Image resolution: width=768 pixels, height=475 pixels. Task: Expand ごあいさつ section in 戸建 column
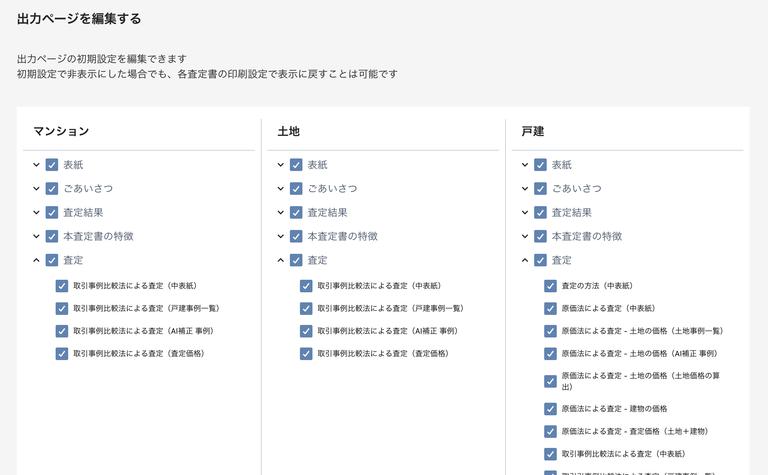coord(525,189)
